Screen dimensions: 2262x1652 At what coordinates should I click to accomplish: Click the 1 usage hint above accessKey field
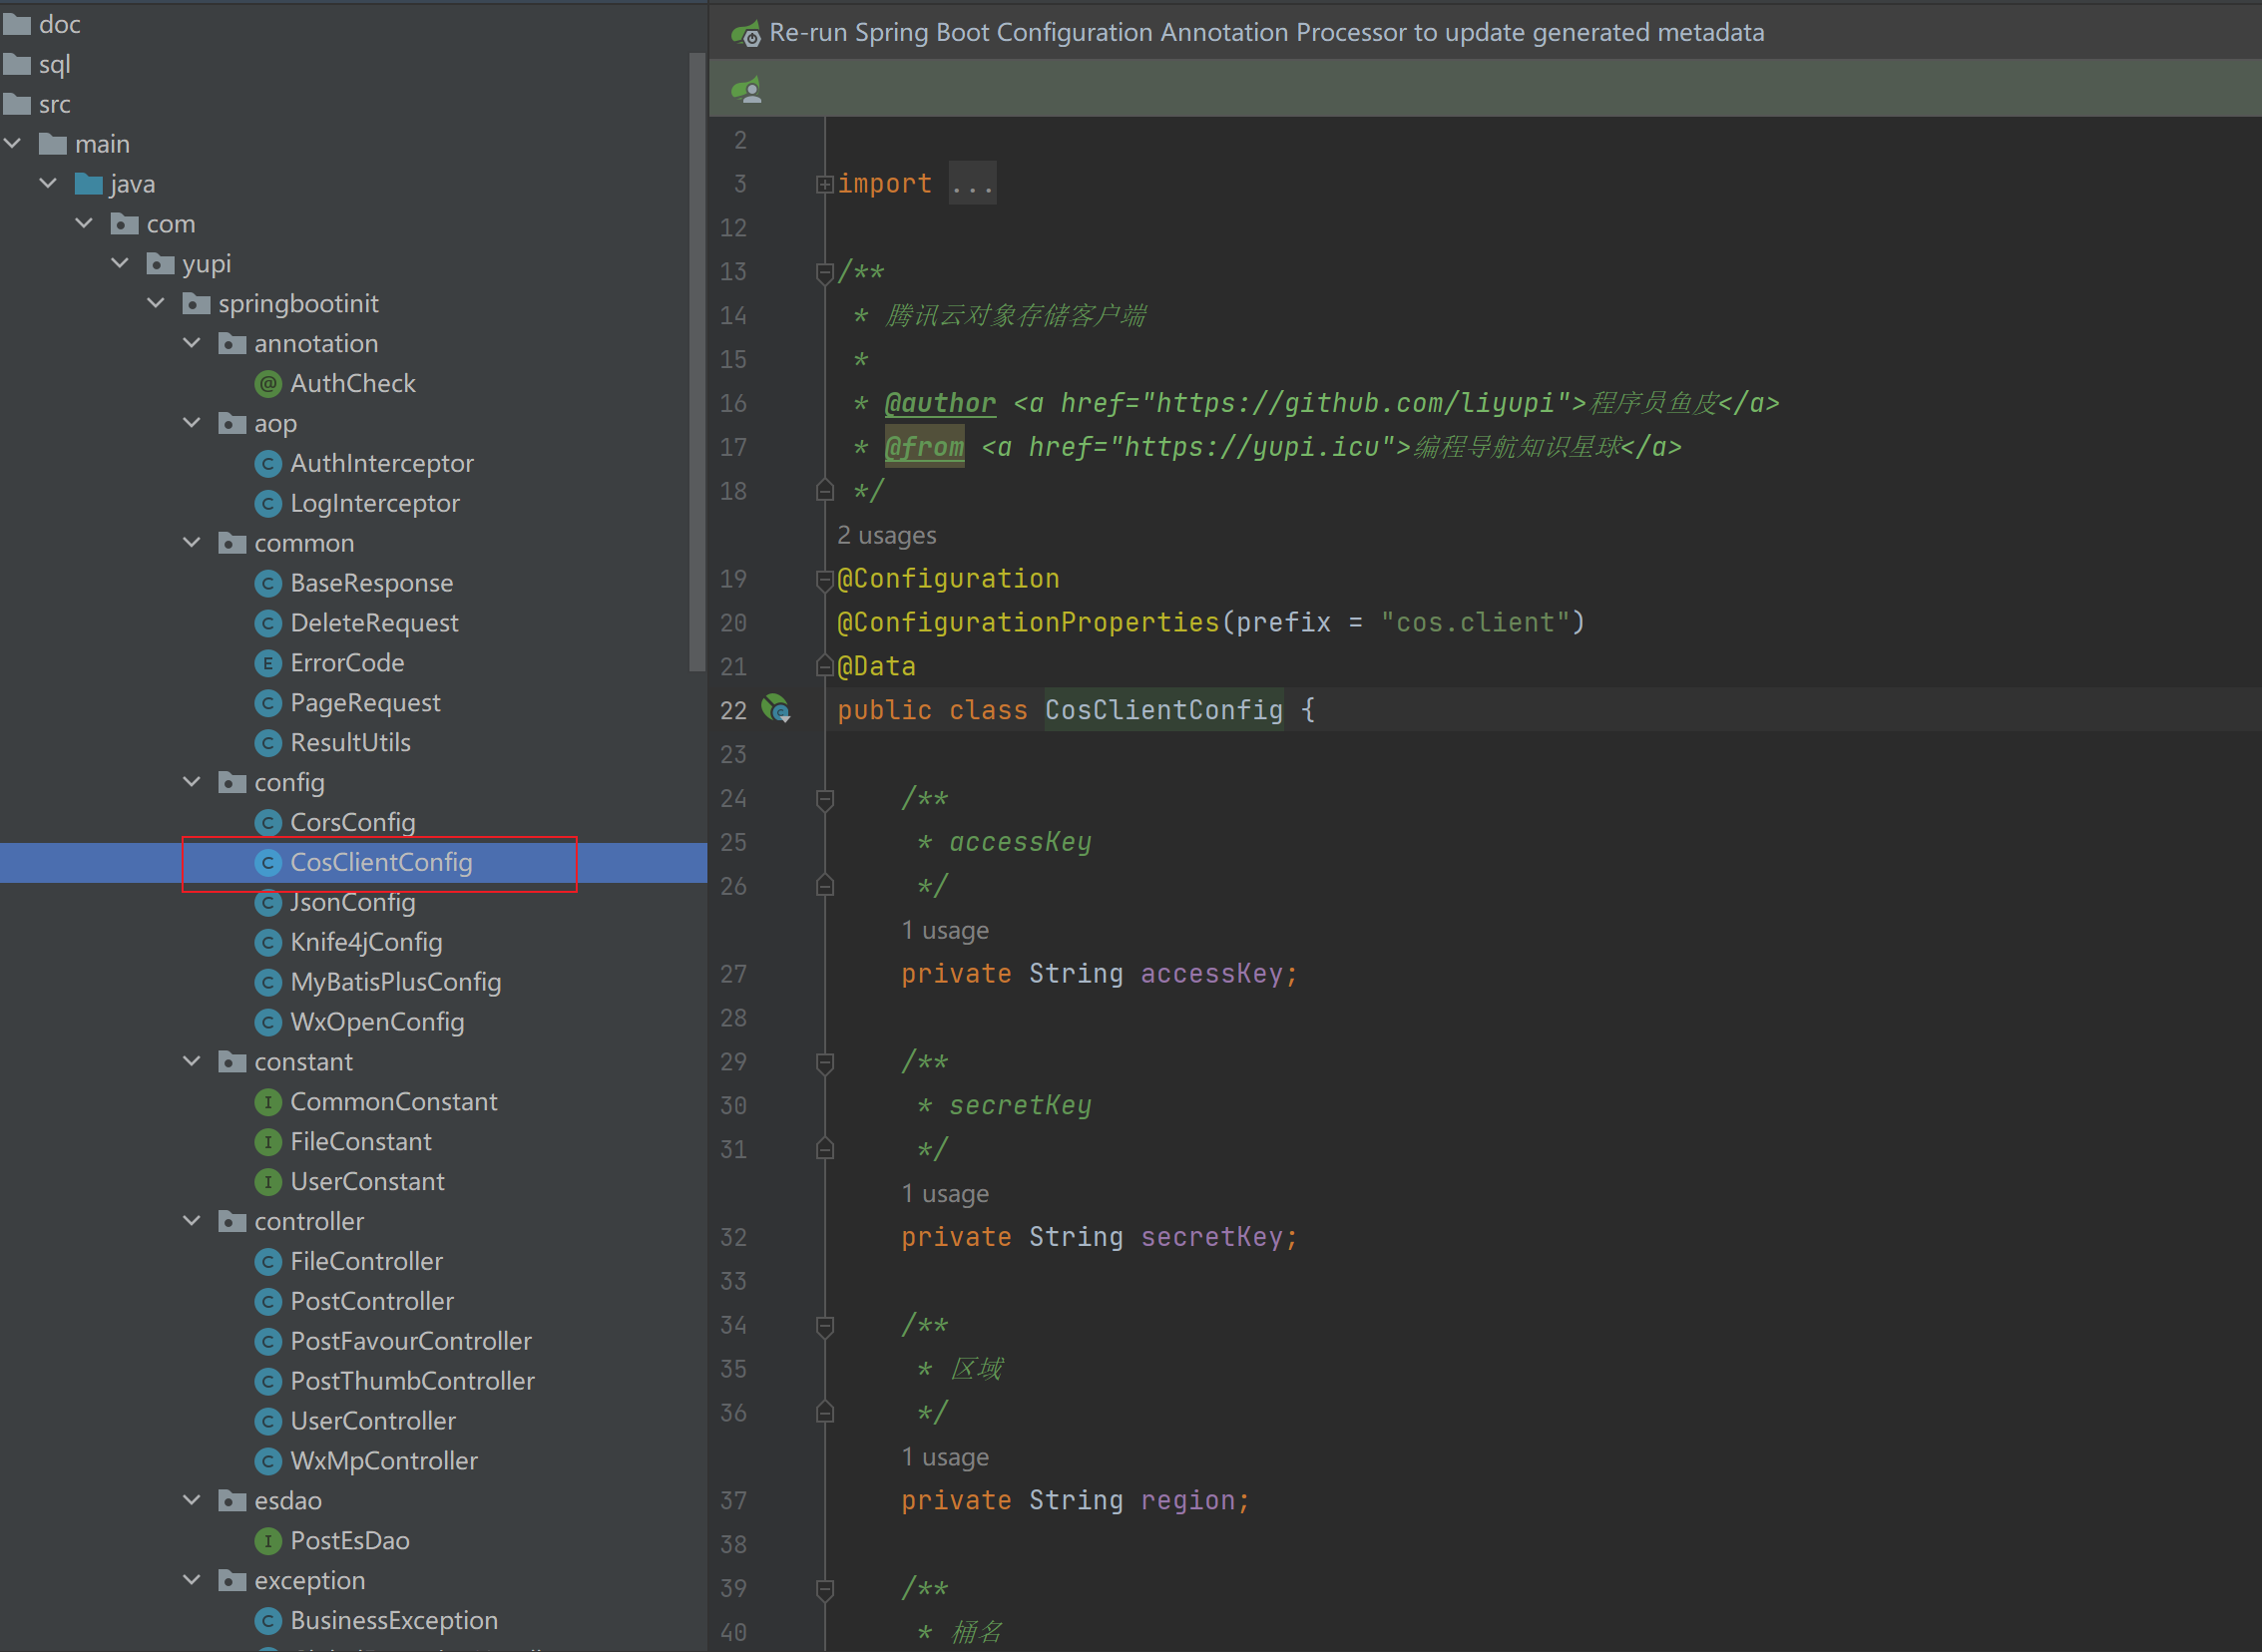944,931
